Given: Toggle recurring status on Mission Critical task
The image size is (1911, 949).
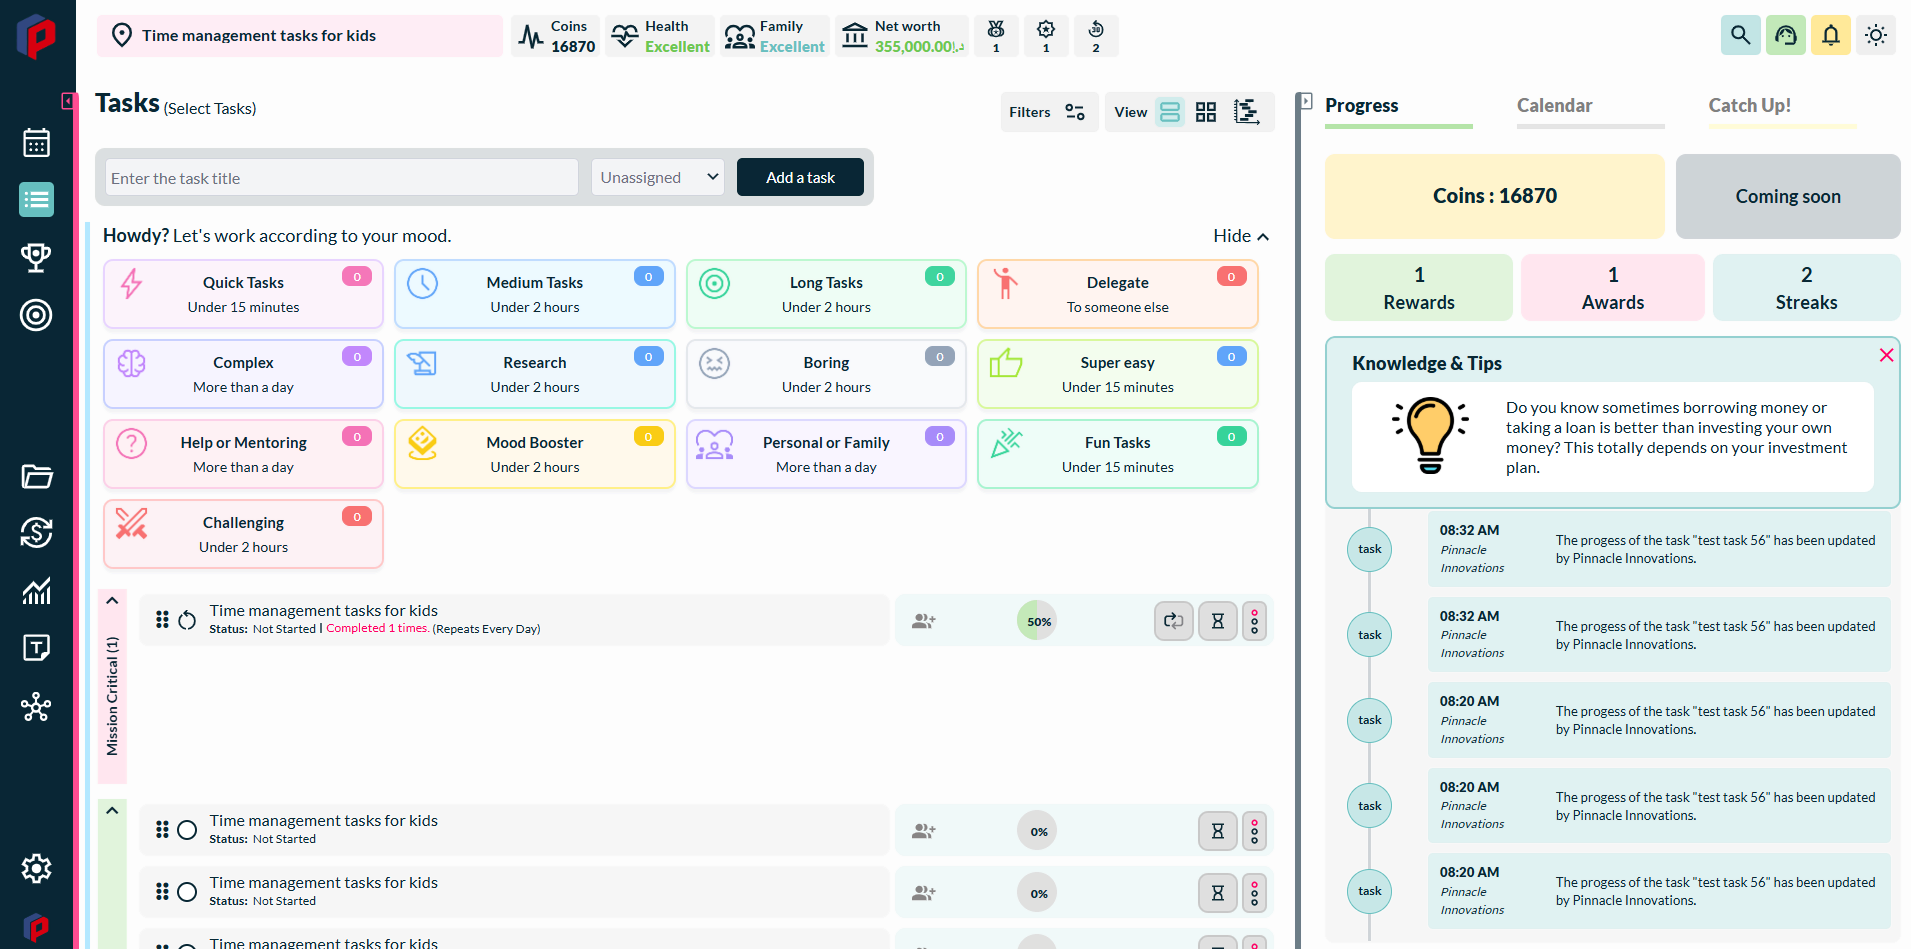Looking at the screenshot, I should (187, 620).
